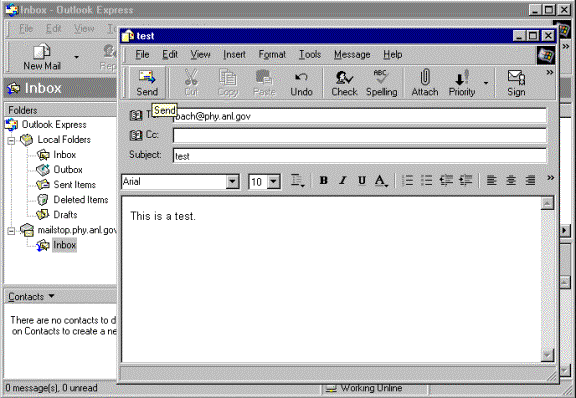Open View menu in test window
Viewport: 576px width, 398px height.
[x=200, y=54]
